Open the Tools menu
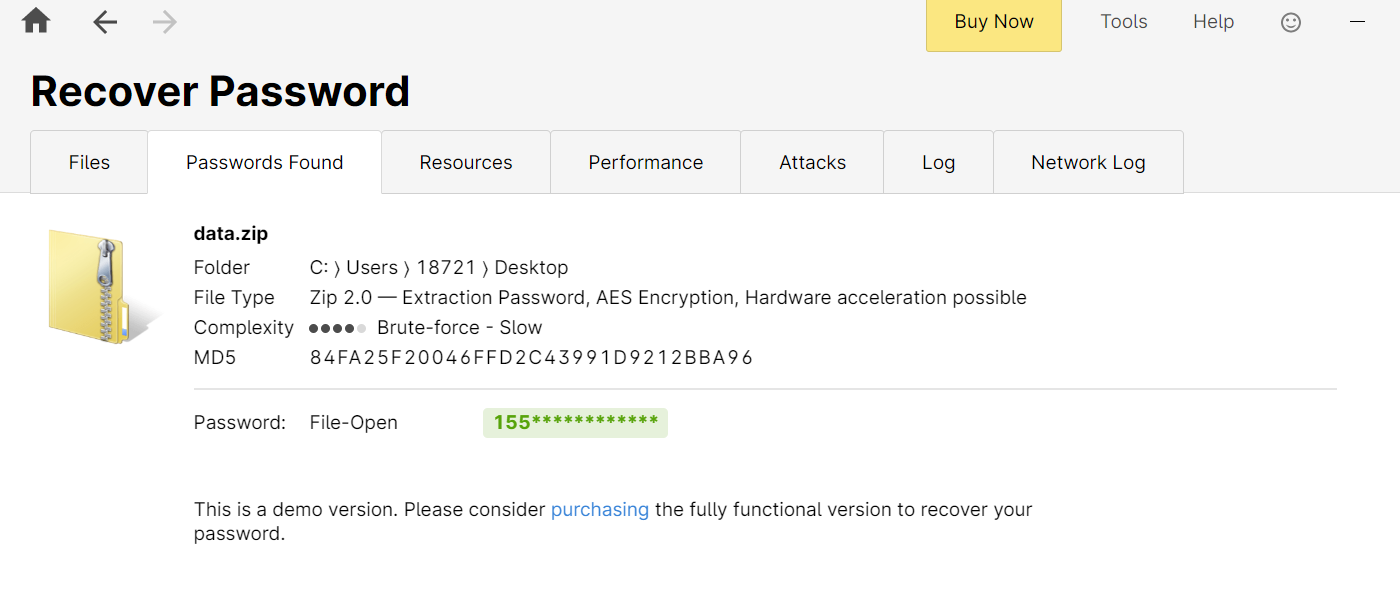The height and width of the screenshot is (613, 1400). point(1123,22)
